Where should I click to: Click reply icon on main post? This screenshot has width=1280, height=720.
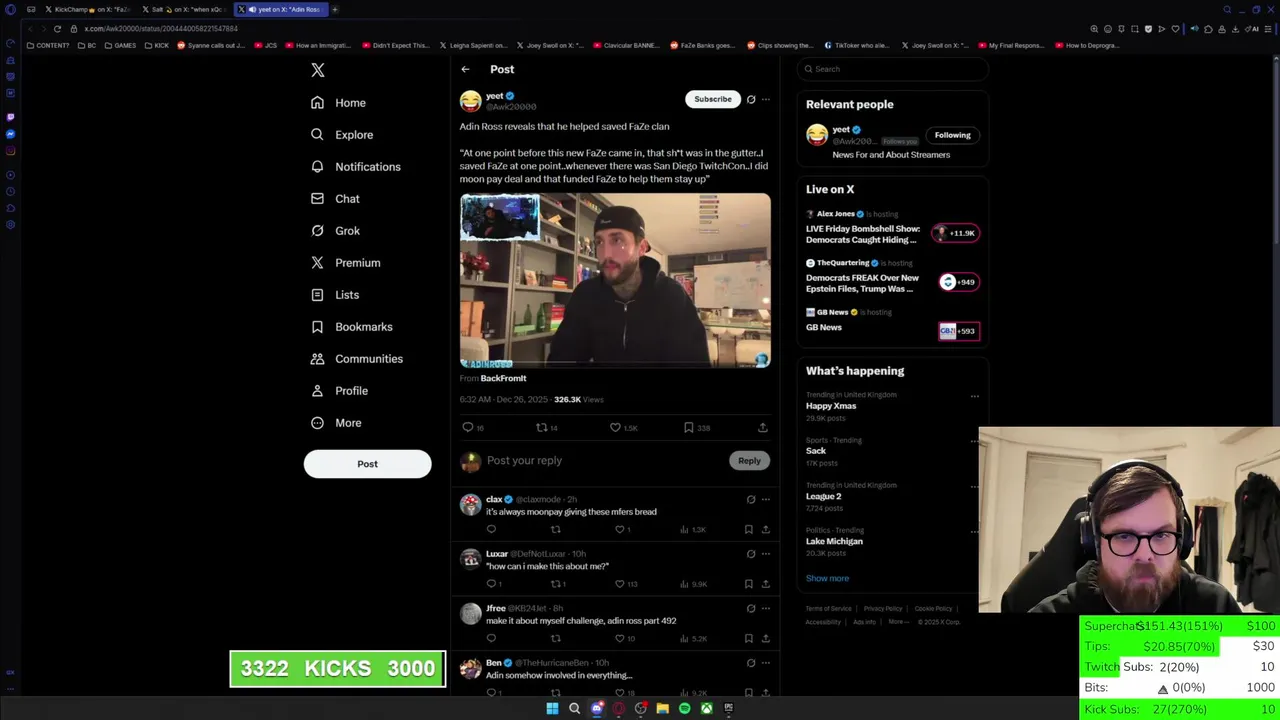coord(467,427)
